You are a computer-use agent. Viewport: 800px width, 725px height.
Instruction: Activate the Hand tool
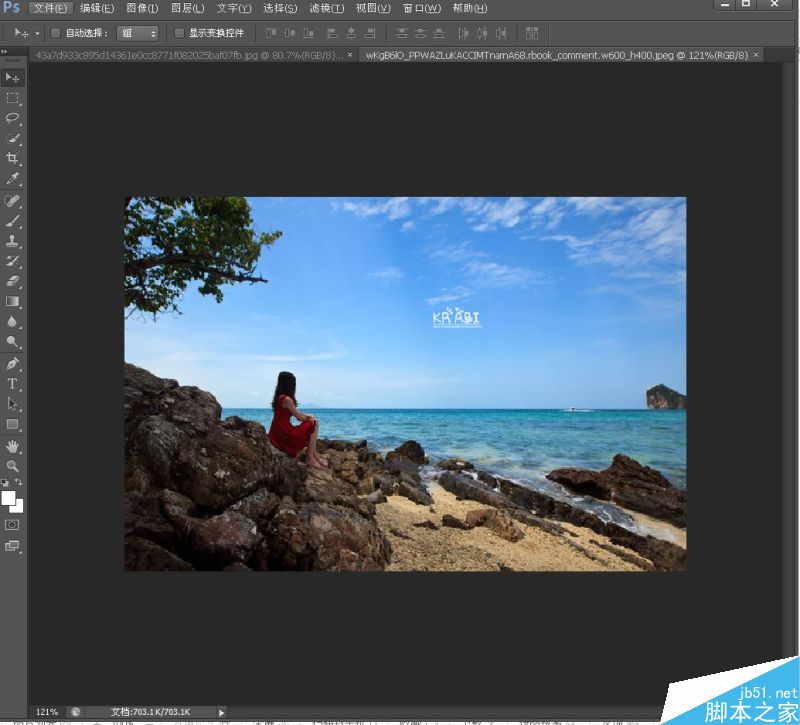(x=12, y=447)
